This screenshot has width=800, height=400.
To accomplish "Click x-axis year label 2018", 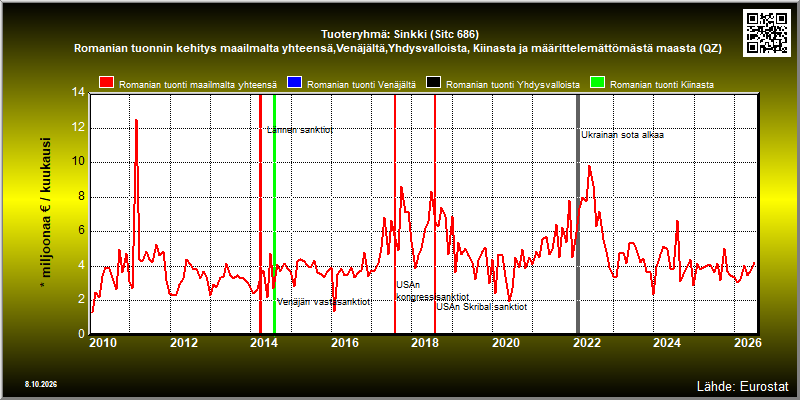I will tap(425, 342).
